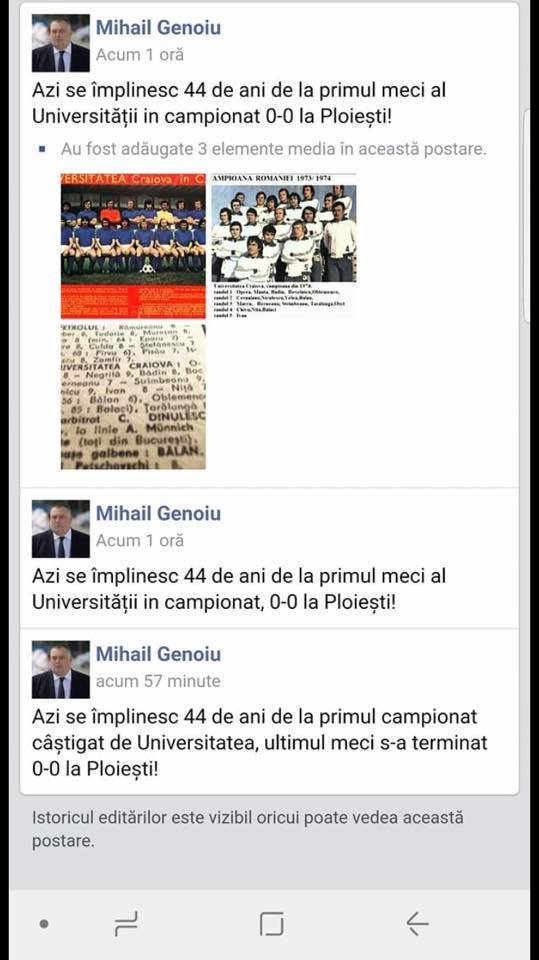Viewport: 539px width, 960px height.
Task: Tap the Android home button icon
Action: (271, 924)
